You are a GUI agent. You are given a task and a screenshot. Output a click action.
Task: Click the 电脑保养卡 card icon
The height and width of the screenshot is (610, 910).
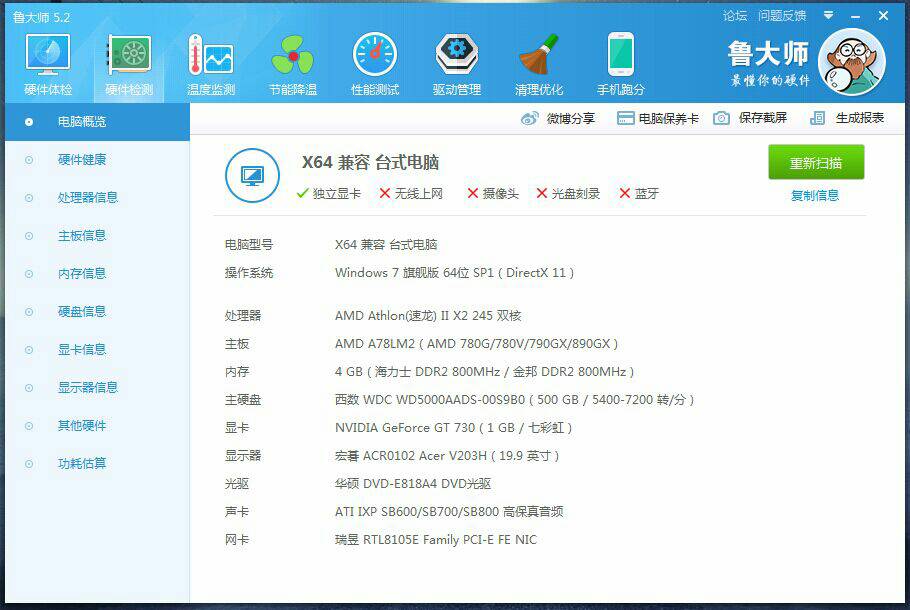click(625, 118)
